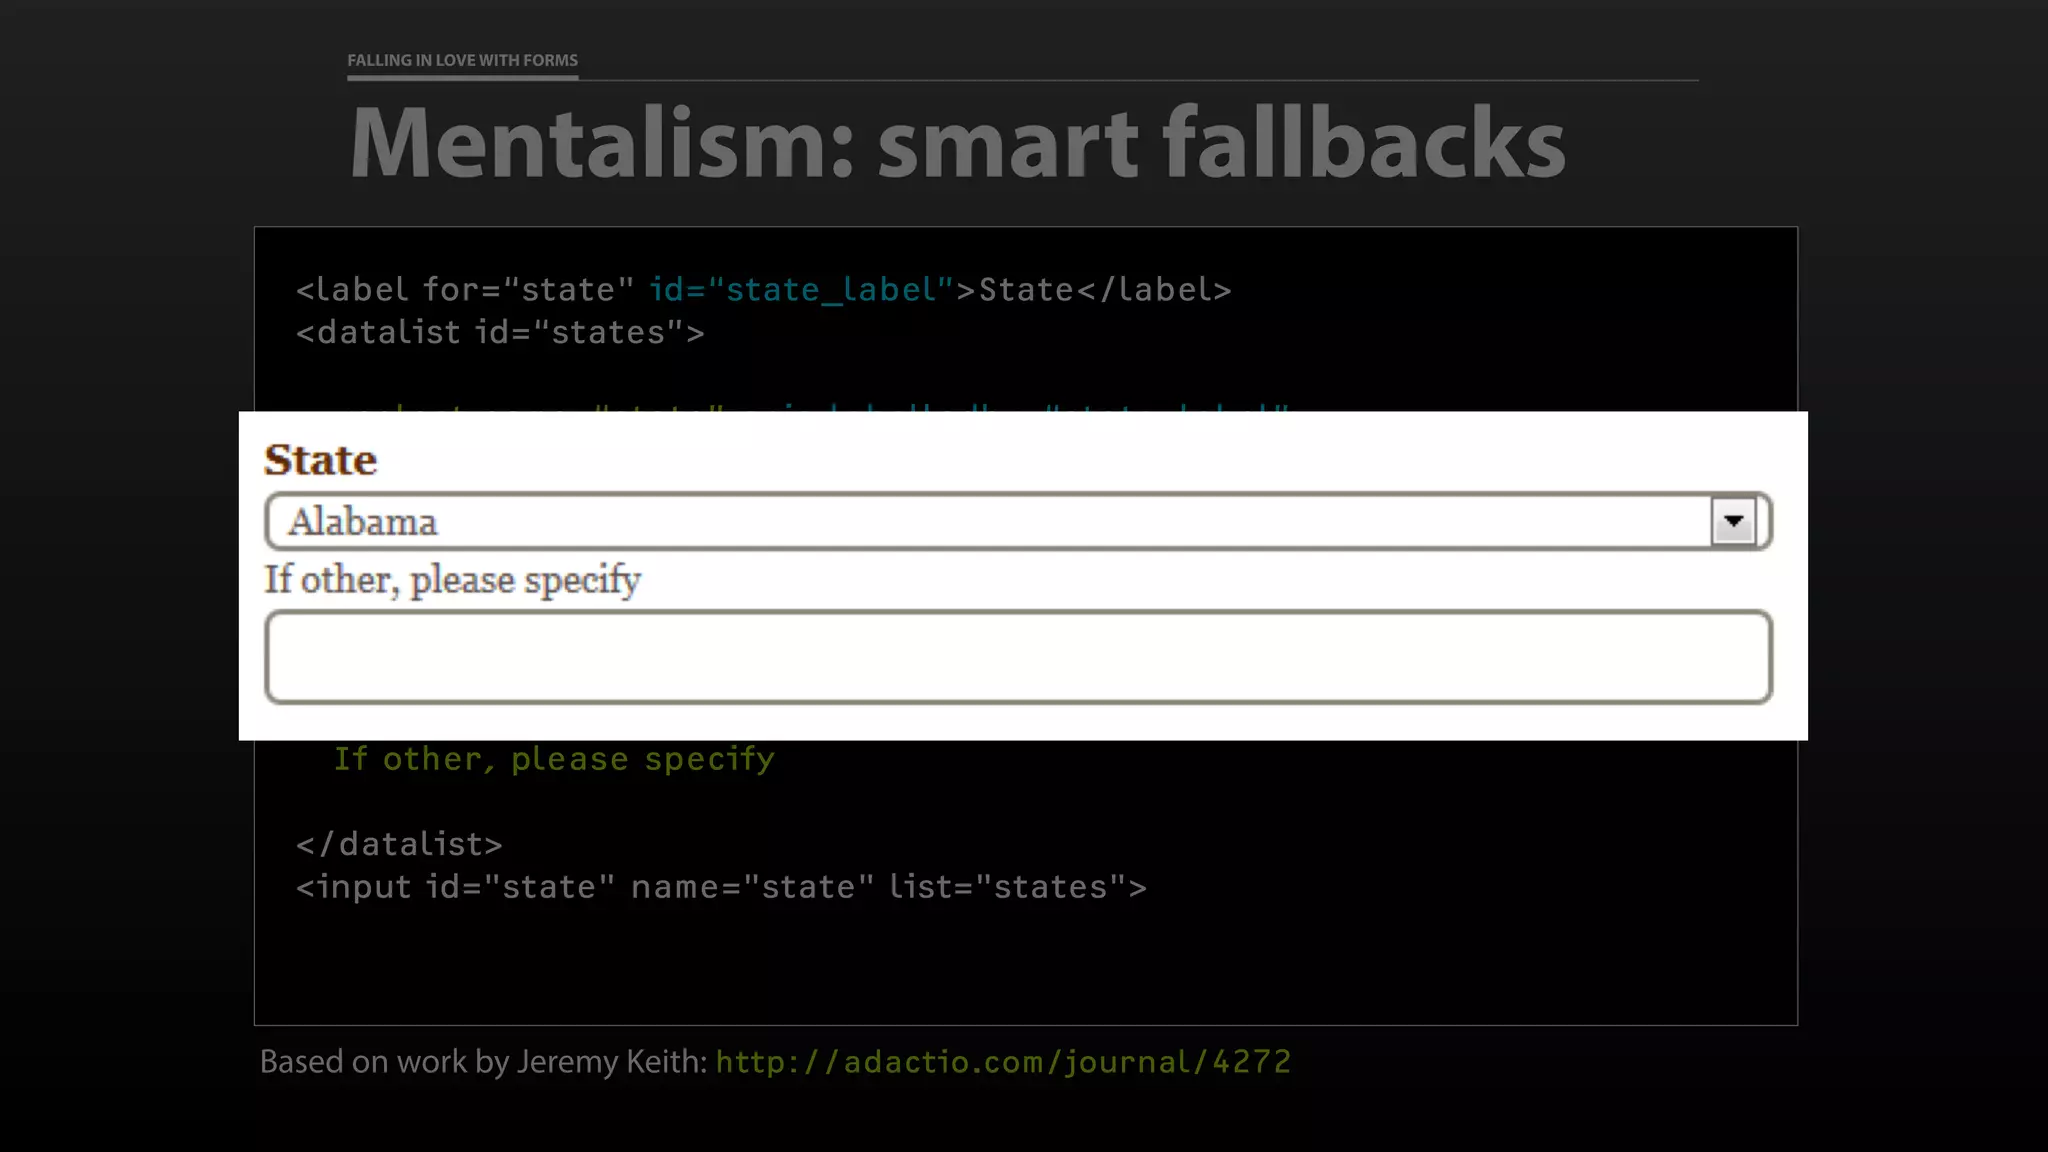Select the 'Falling in Love with Forms' header
This screenshot has height=1152, width=2048.
(462, 60)
